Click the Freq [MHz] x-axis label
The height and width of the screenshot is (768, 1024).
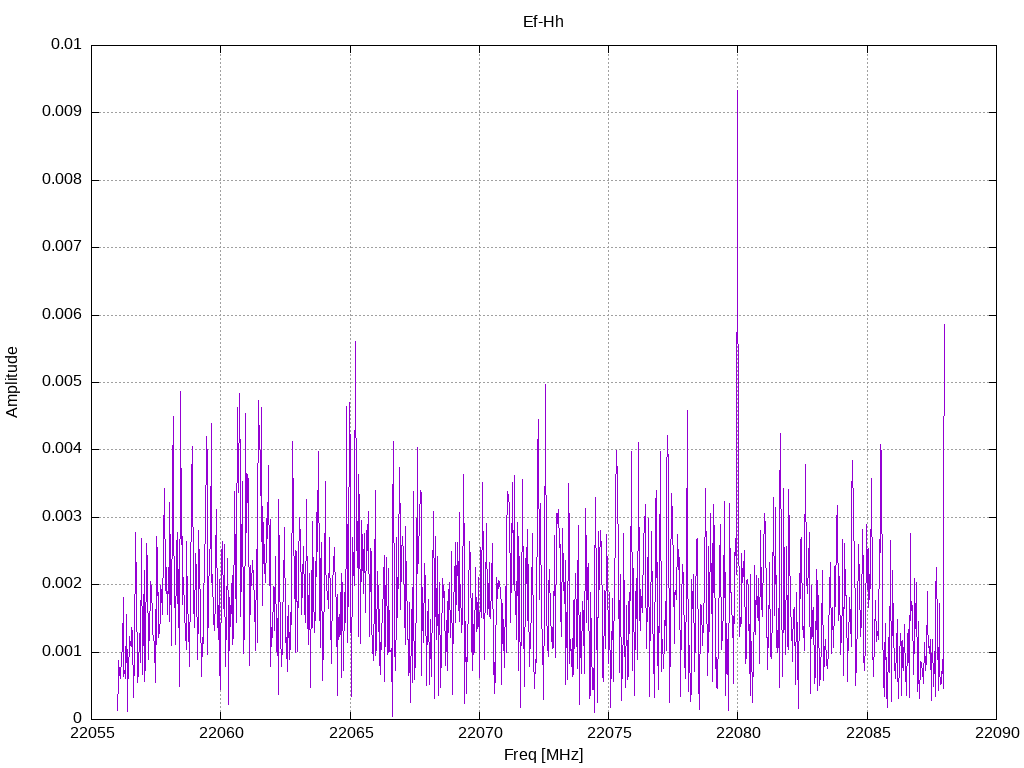[543, 755]
